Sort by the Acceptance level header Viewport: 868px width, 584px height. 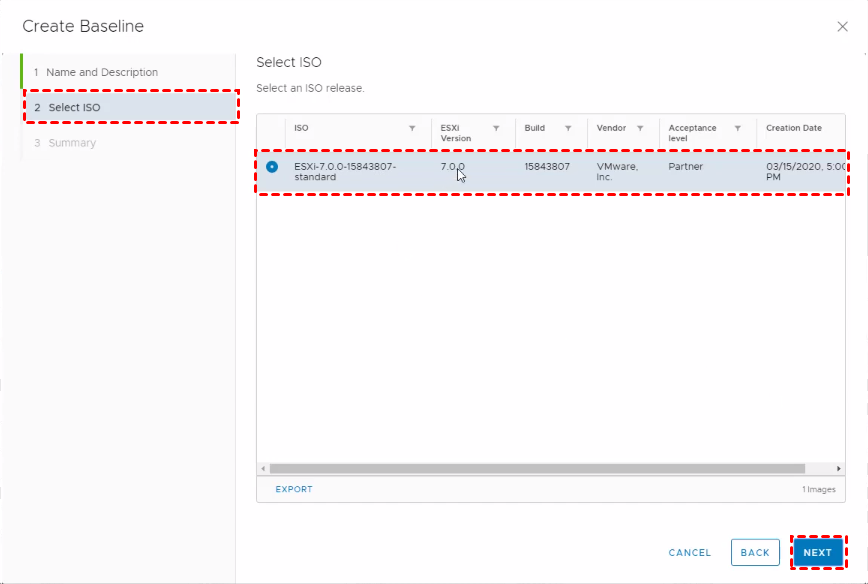coord(692,133)
